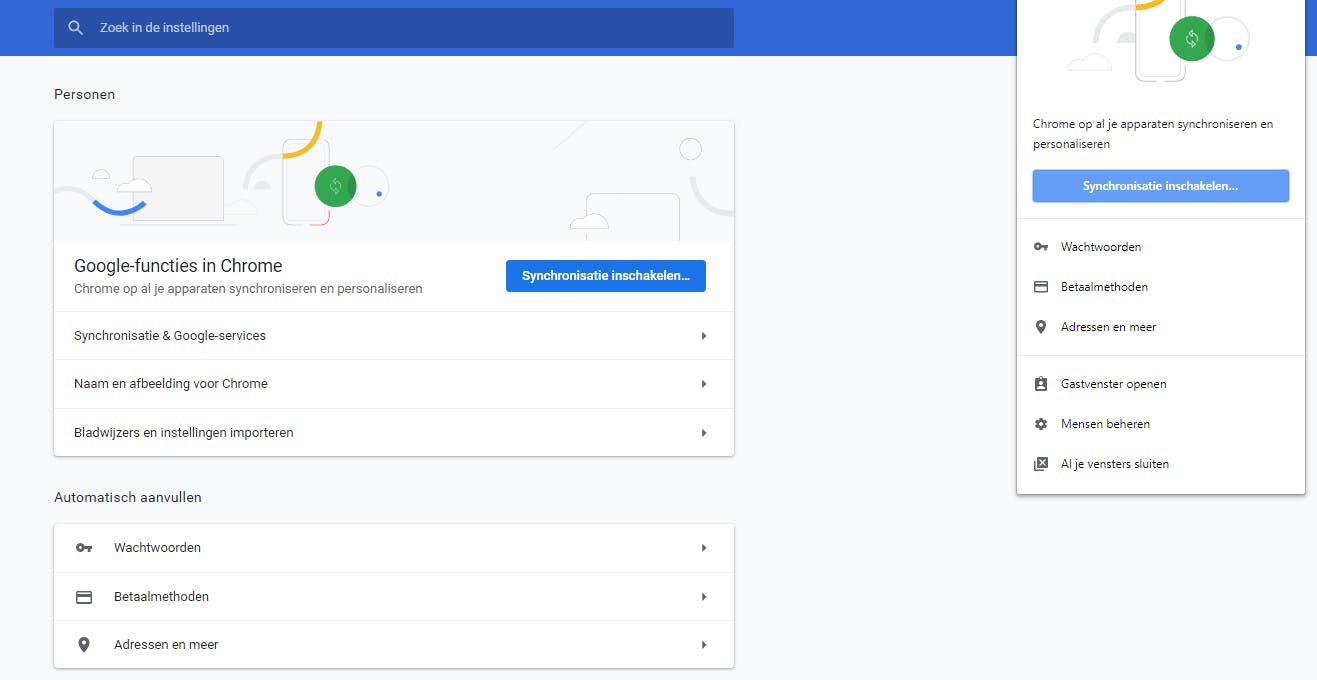Open the Betaalmethoden row arrow in Automatisch aanvullen
The height and width of the screenshot is (680, 1317).
tap(704, 597)
